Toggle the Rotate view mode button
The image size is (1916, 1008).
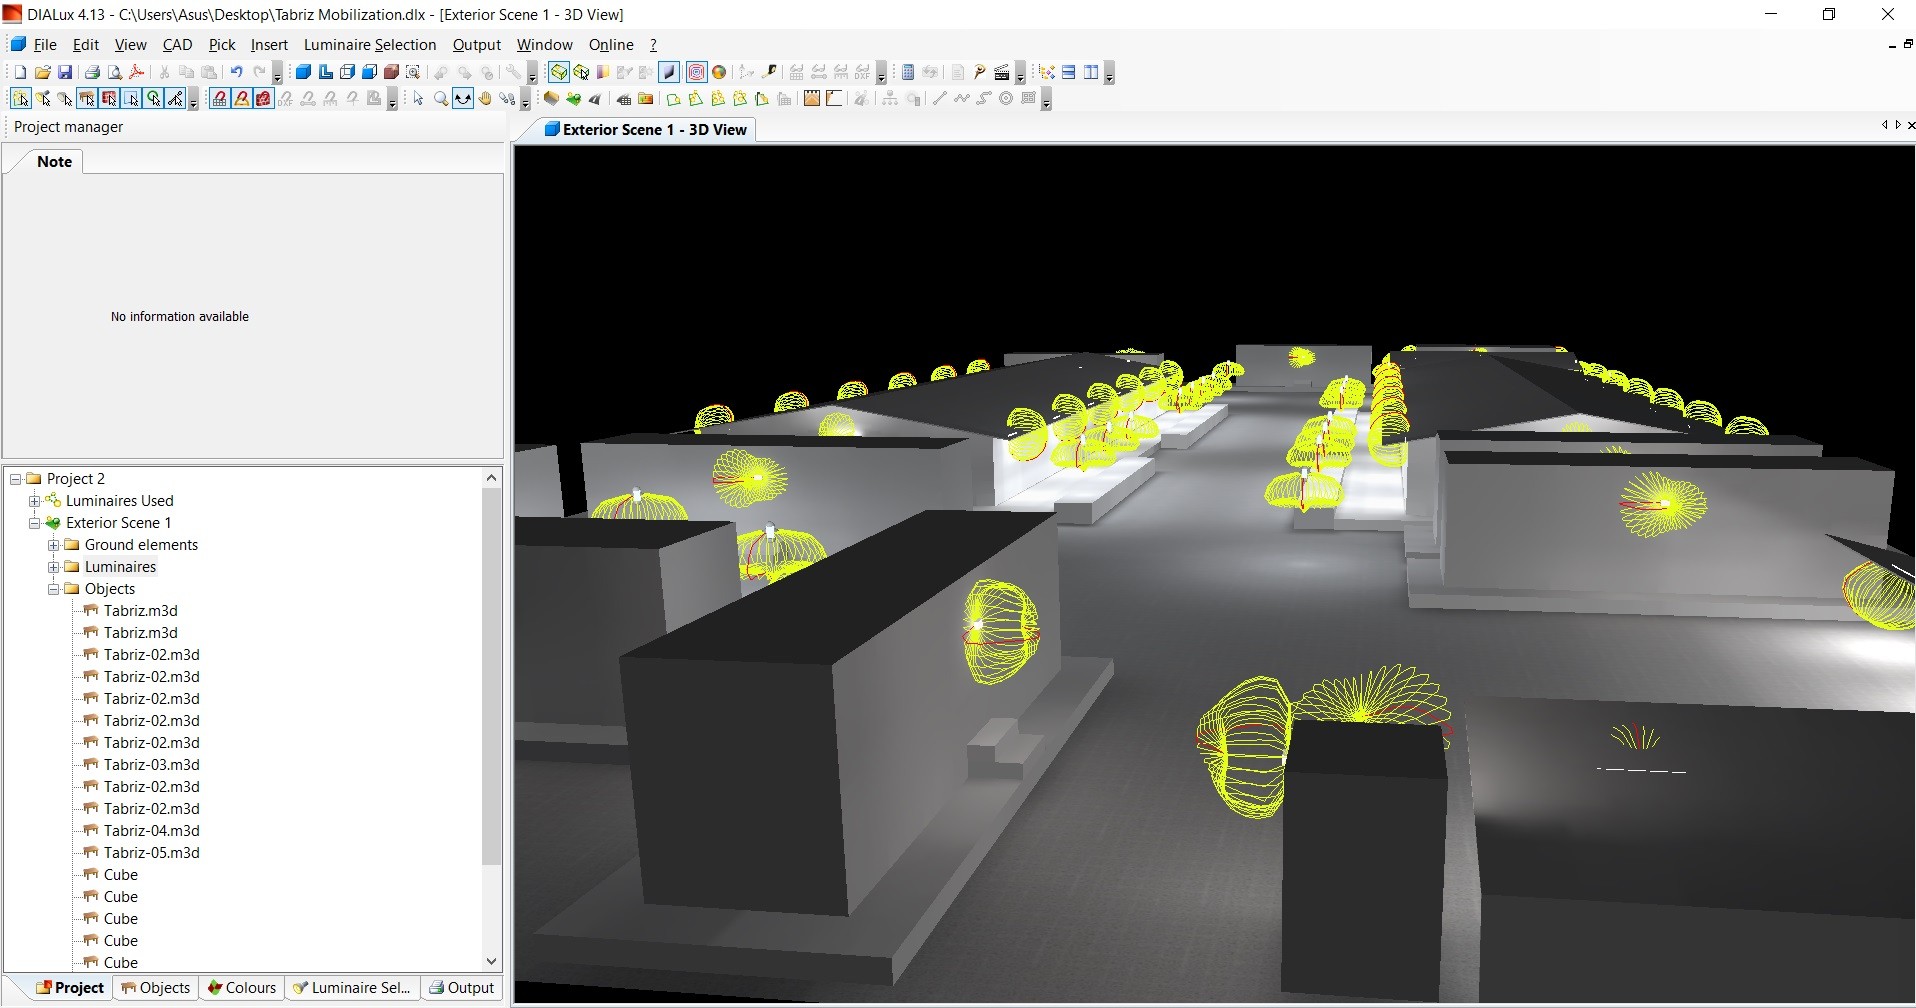click(462, 98)
